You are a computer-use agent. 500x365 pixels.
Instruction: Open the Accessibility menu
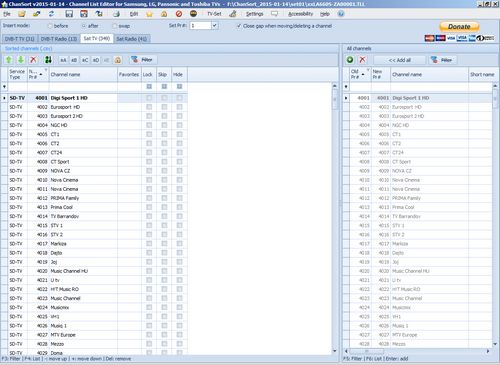(300, 14)
